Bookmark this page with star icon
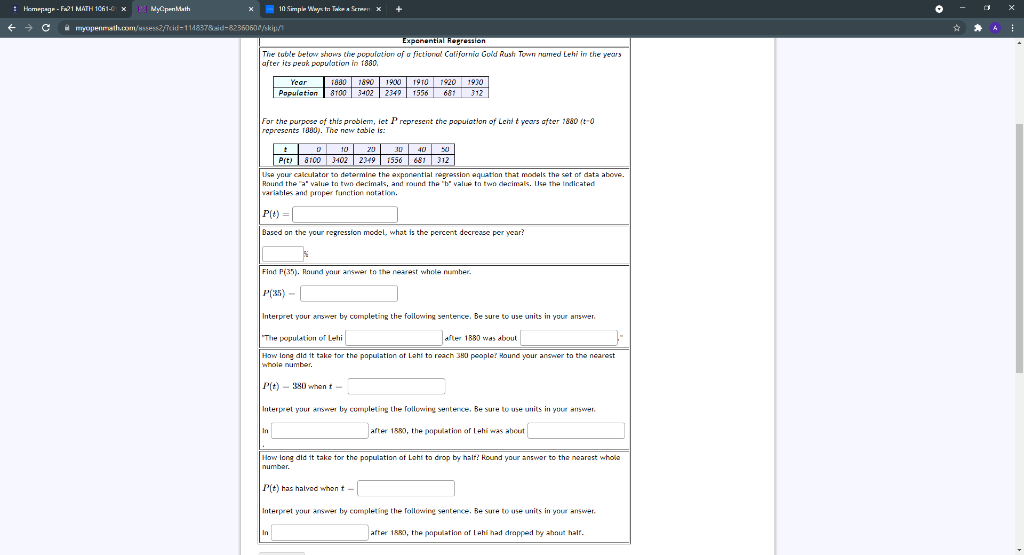The width and height of the screenshot is (1024, 555). click(957, 27)
